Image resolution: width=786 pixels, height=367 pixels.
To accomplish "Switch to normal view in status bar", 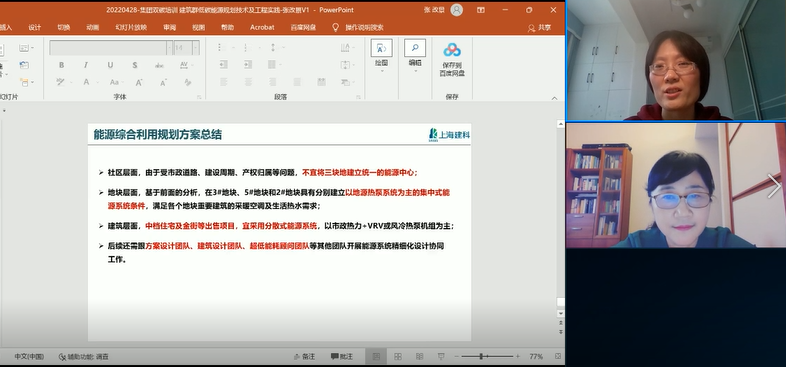I will pyautogui.click(x=376, y=356).
